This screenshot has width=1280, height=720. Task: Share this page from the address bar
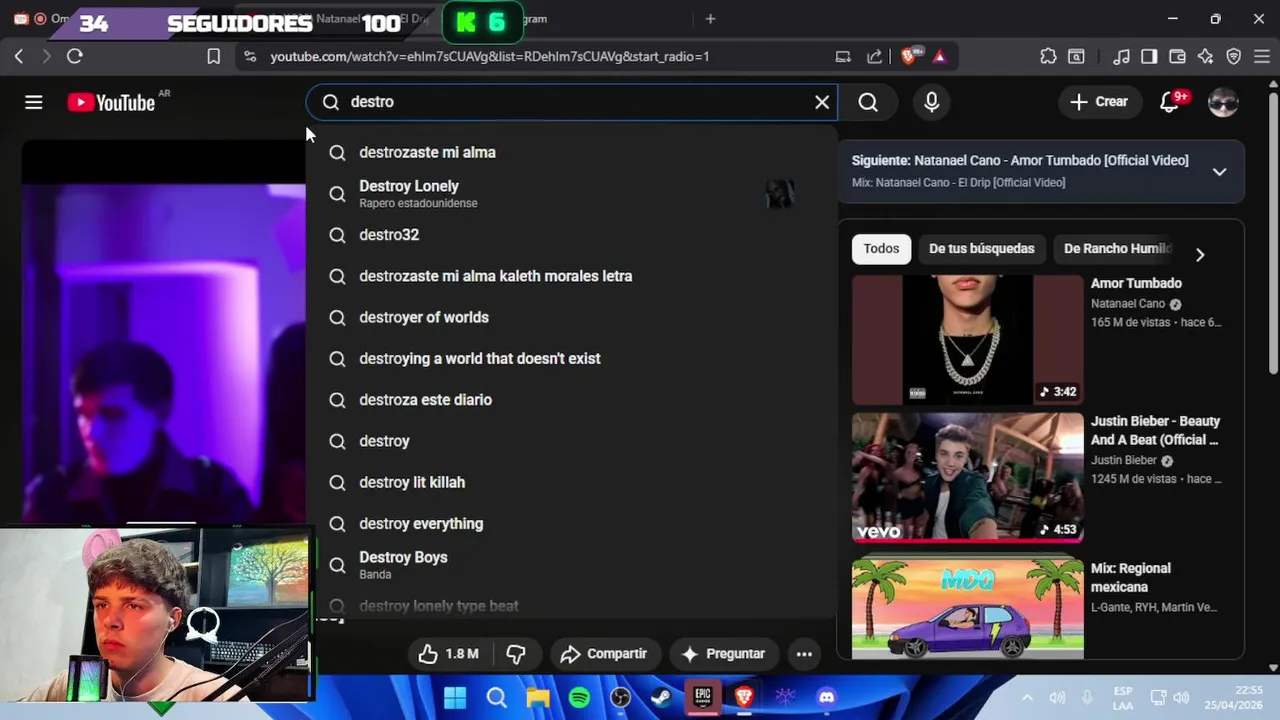875,56
